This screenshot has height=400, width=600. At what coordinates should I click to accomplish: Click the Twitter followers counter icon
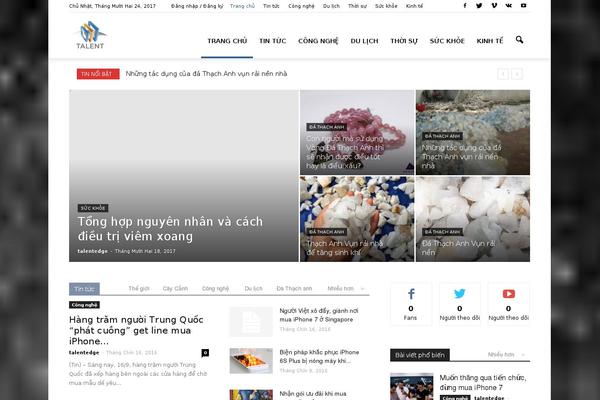[460, 294]
